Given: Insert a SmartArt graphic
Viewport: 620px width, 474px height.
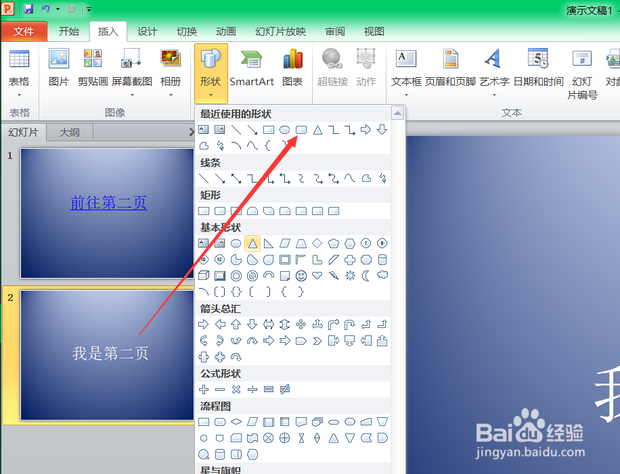Looking at the screenshot, I should tap(251, 67).
